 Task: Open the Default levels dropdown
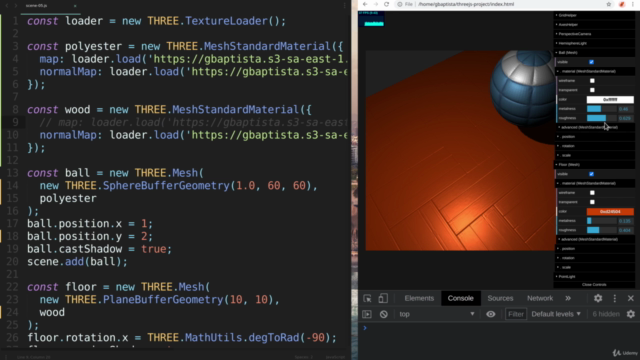coord(556,314)
